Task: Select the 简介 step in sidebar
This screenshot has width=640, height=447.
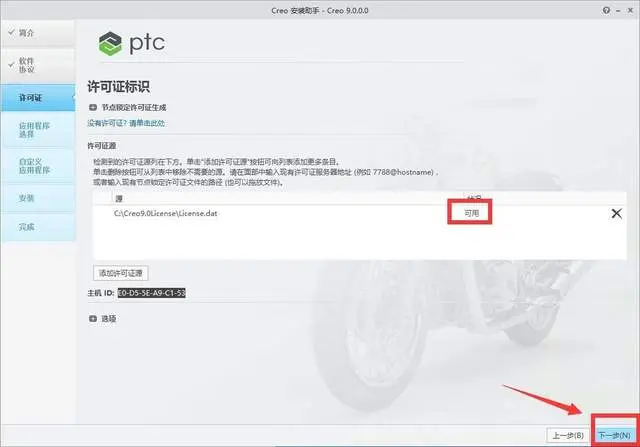Action: [x=38, y=33]
